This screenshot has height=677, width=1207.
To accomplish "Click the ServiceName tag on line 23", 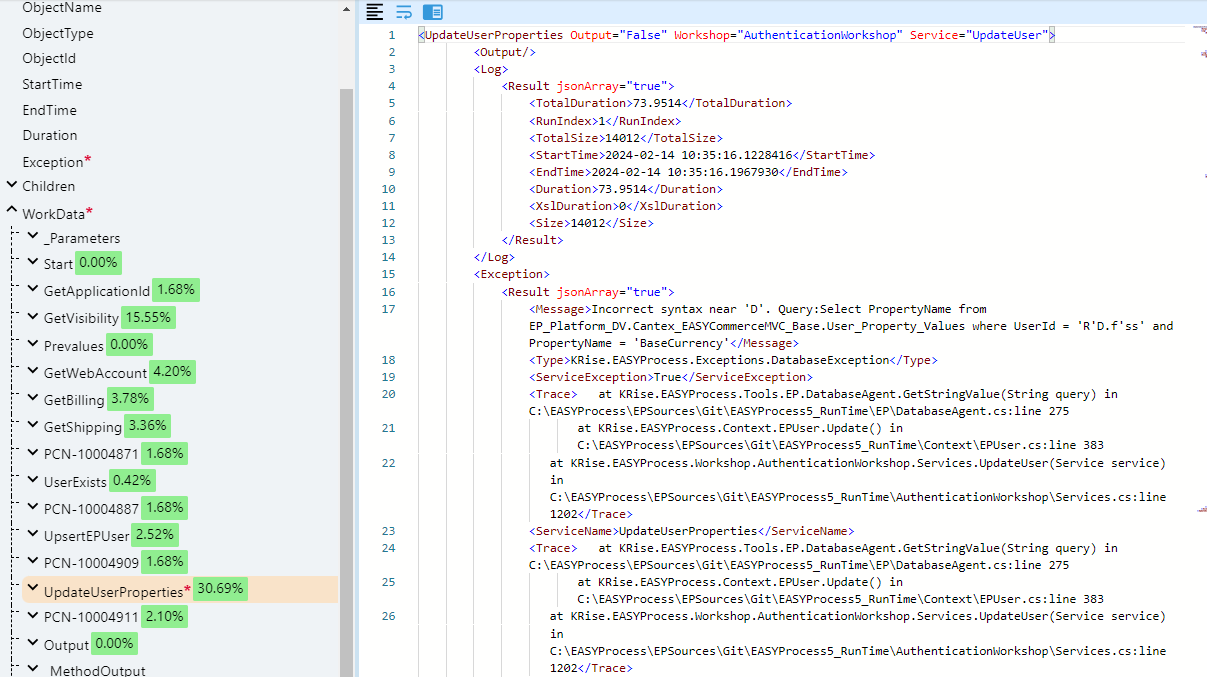I will pos(574,531).
